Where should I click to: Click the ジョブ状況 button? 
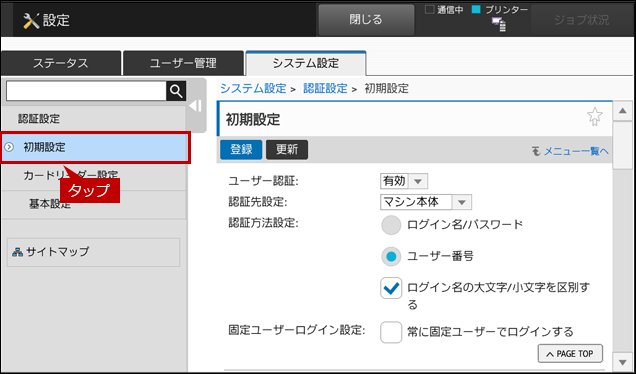click(582, 20)
